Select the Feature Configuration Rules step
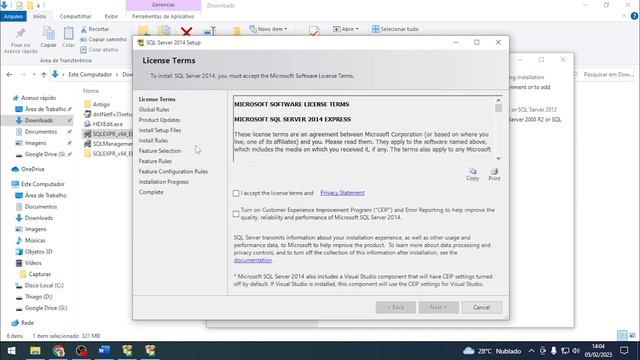Viewport: 640px width, 360px height. 173,171
